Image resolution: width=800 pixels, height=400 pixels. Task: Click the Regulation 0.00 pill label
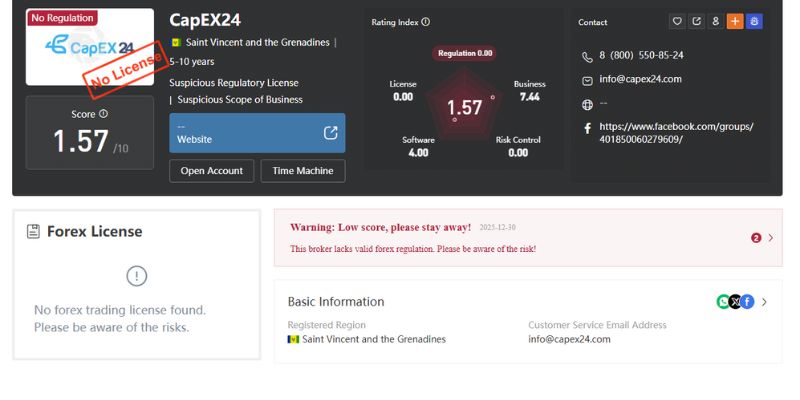tap(465, 53)
